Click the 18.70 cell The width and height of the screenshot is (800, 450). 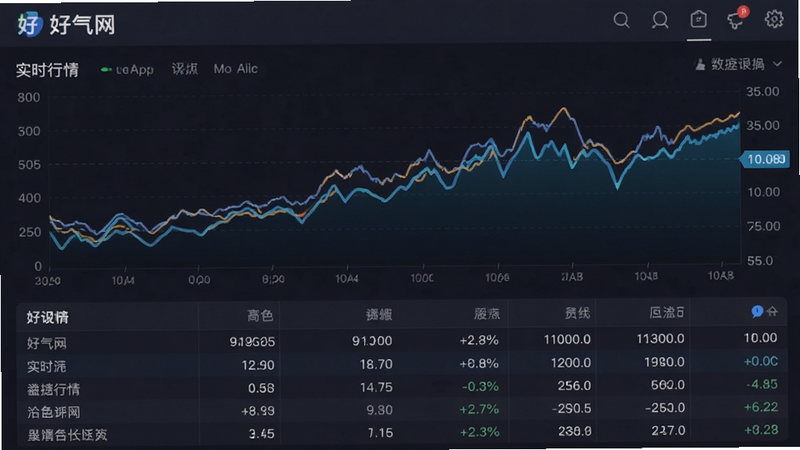[376, 364]
